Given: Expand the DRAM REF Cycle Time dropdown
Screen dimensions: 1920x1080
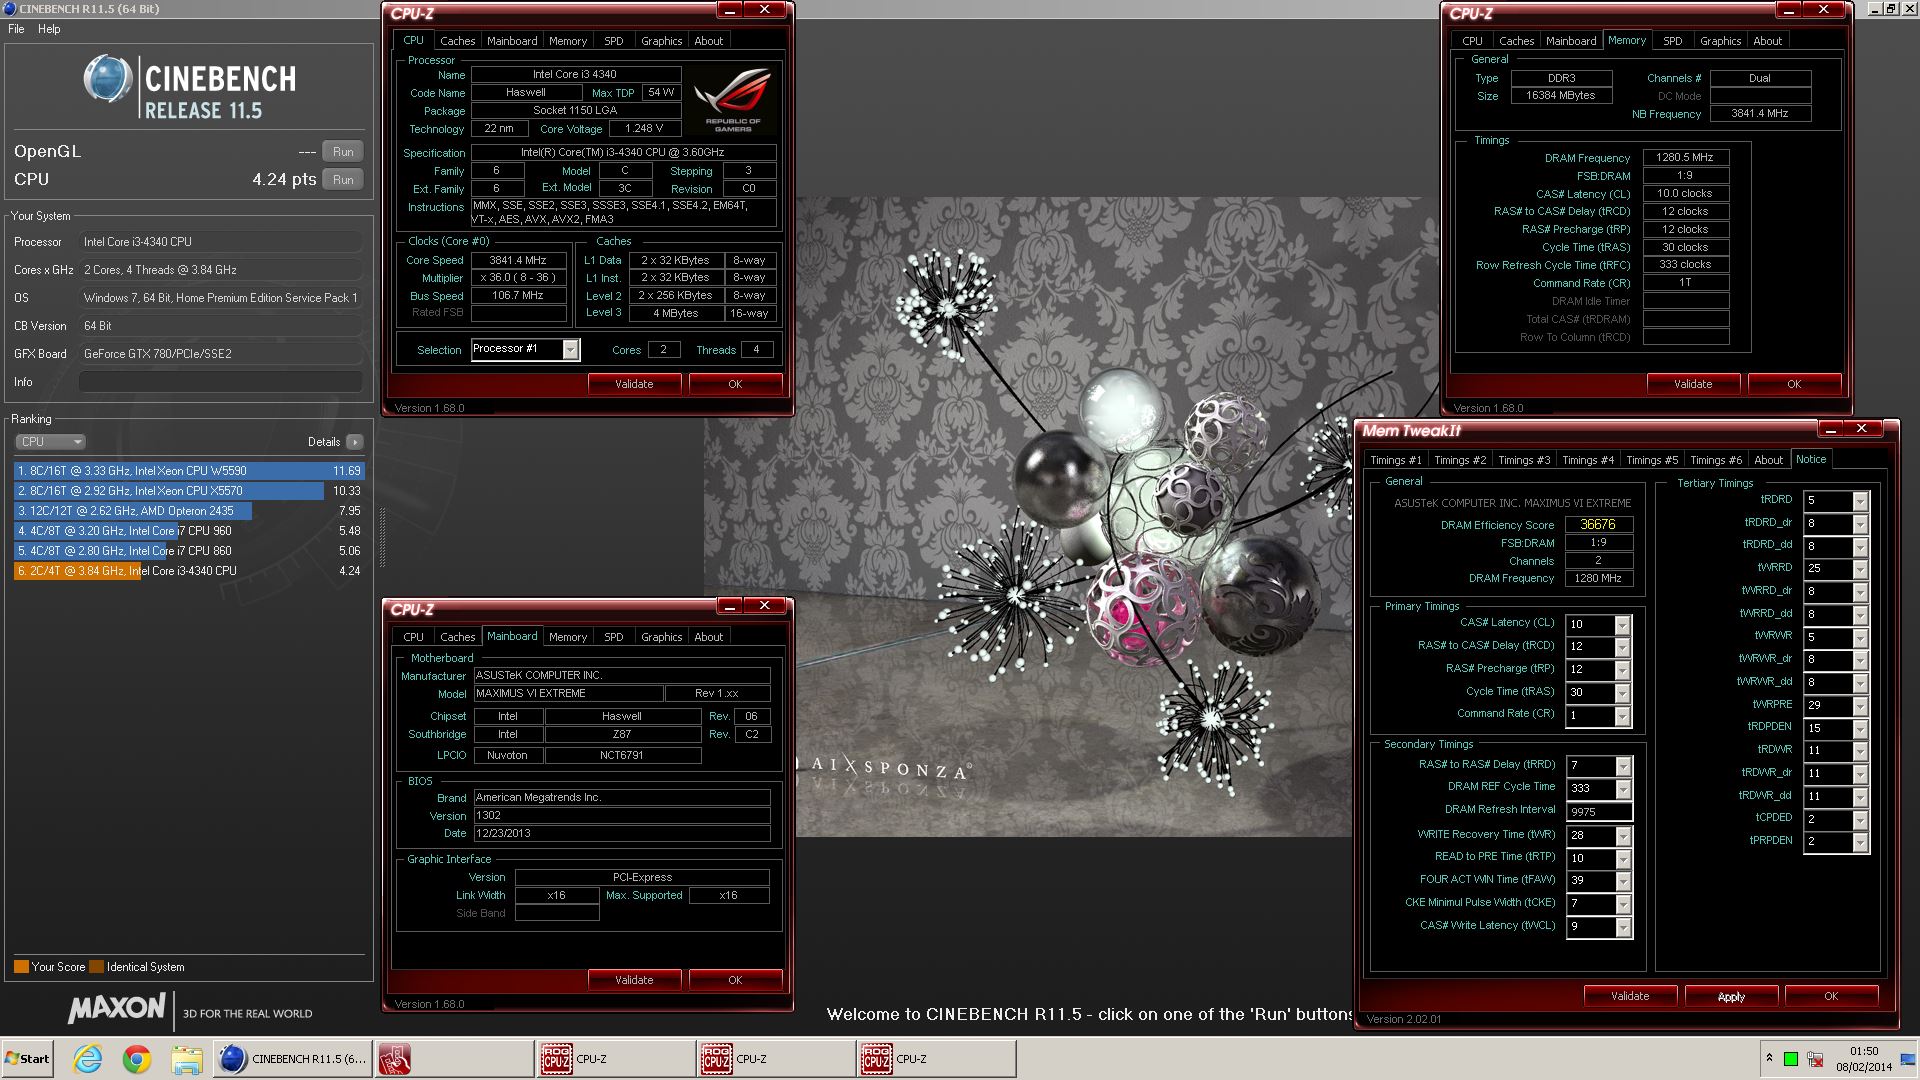Looking at the screenshot, I should point(1623,789).
